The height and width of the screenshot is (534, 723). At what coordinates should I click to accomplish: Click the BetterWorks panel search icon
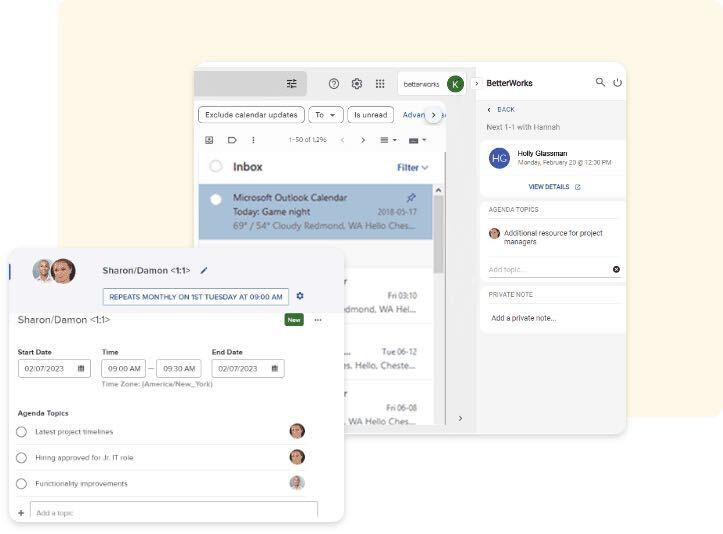tap(600, 83)
